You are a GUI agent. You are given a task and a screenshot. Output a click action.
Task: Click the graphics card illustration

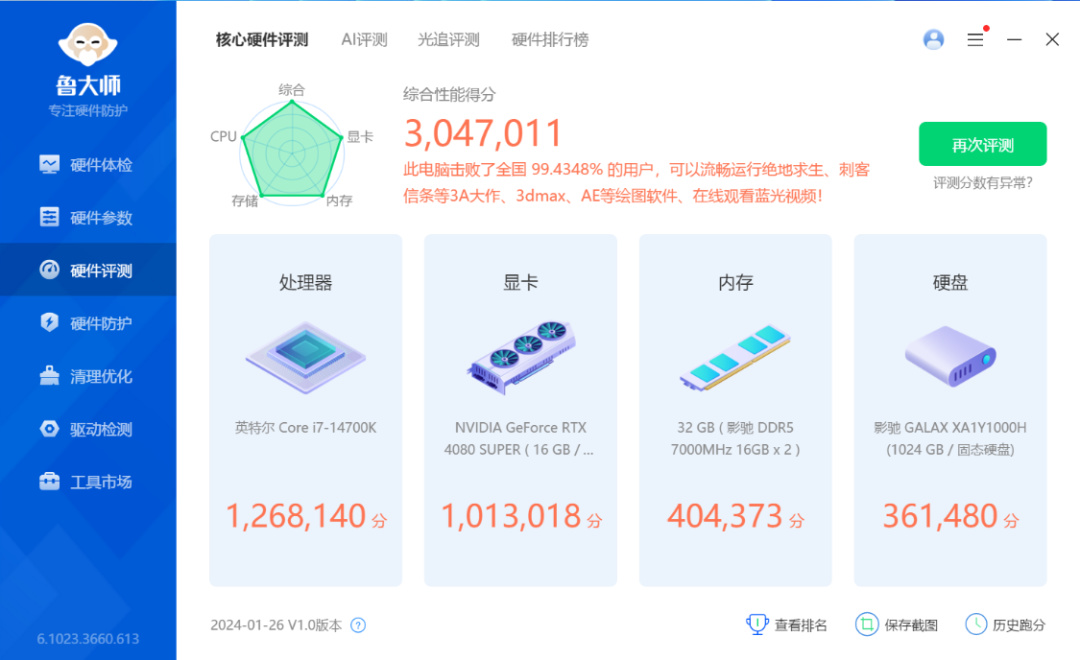521,357
